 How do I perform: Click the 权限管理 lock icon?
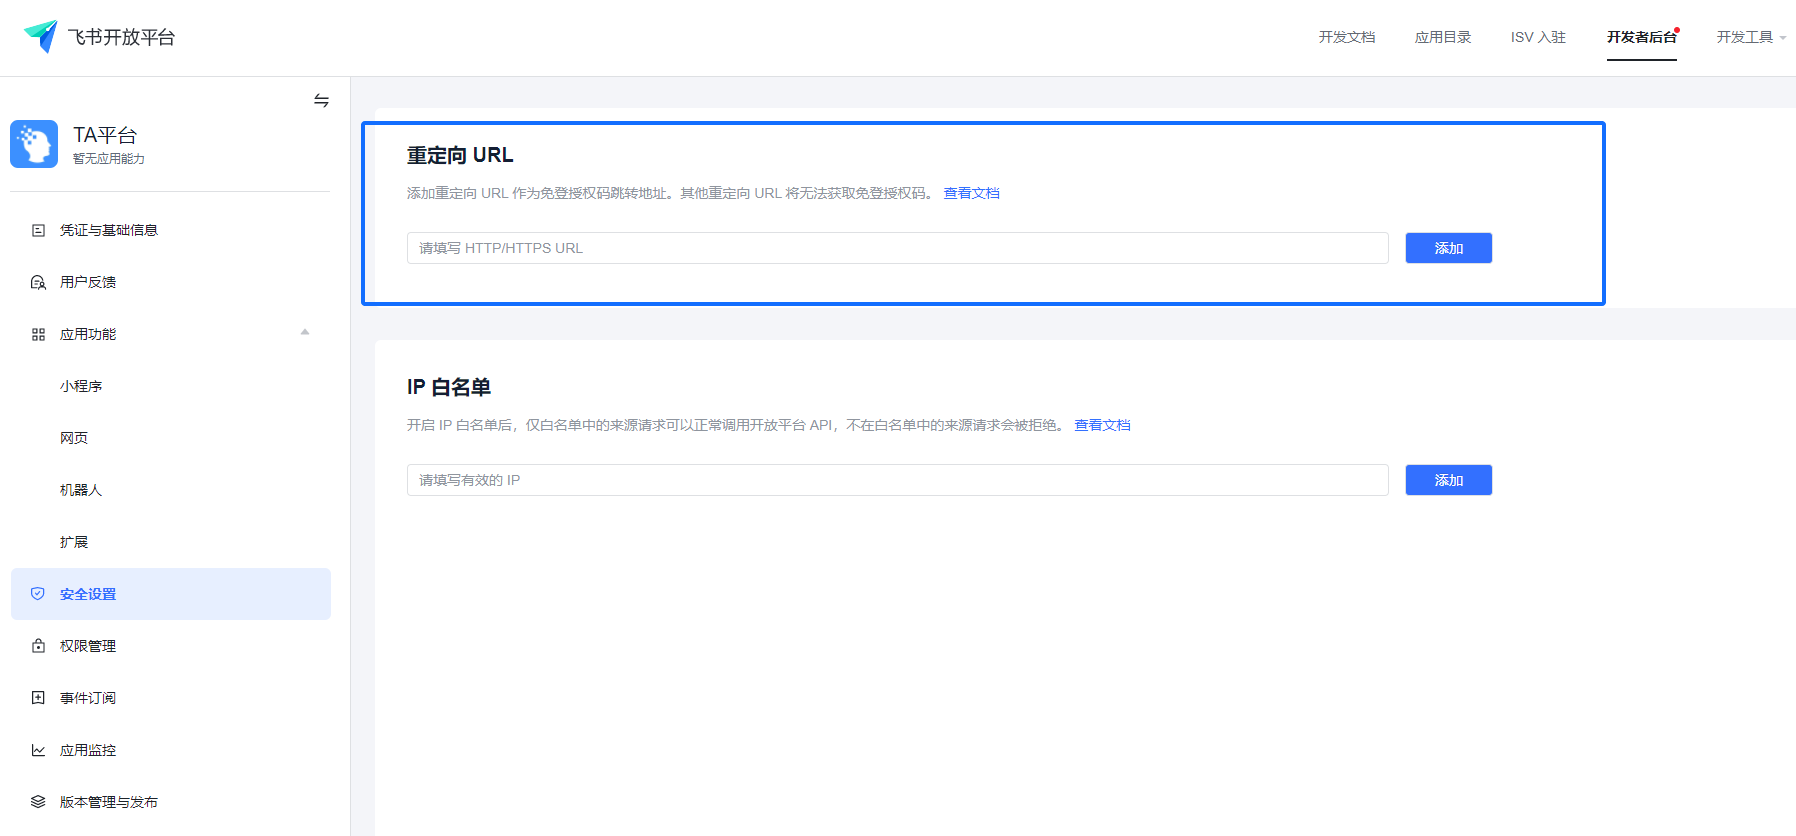(x=38, y=646)
